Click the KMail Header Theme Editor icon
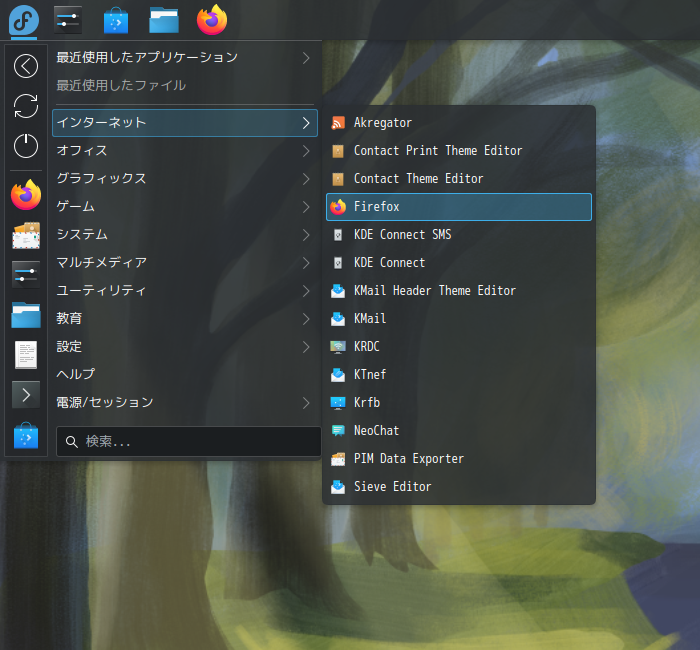 pyautogui.click(x=338, y=291)
